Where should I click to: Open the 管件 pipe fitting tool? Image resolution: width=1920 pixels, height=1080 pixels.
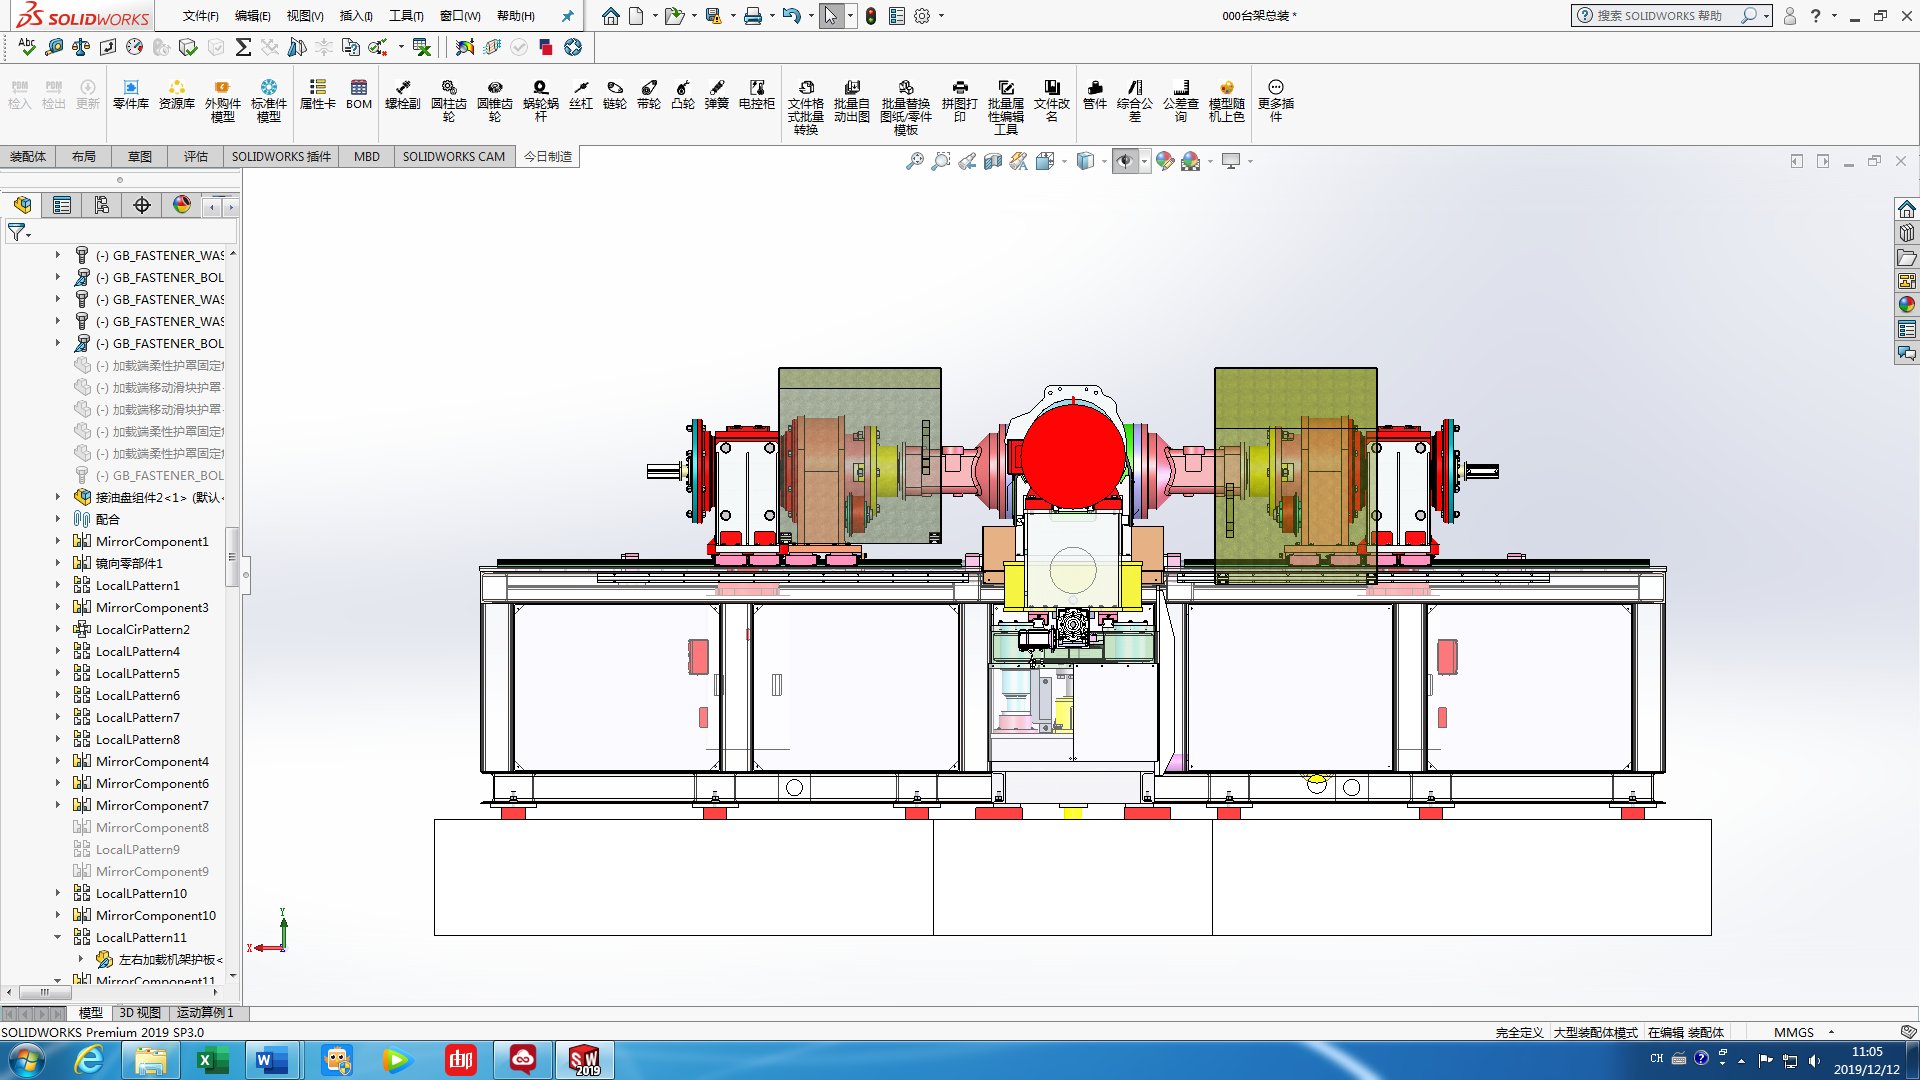1095,95
